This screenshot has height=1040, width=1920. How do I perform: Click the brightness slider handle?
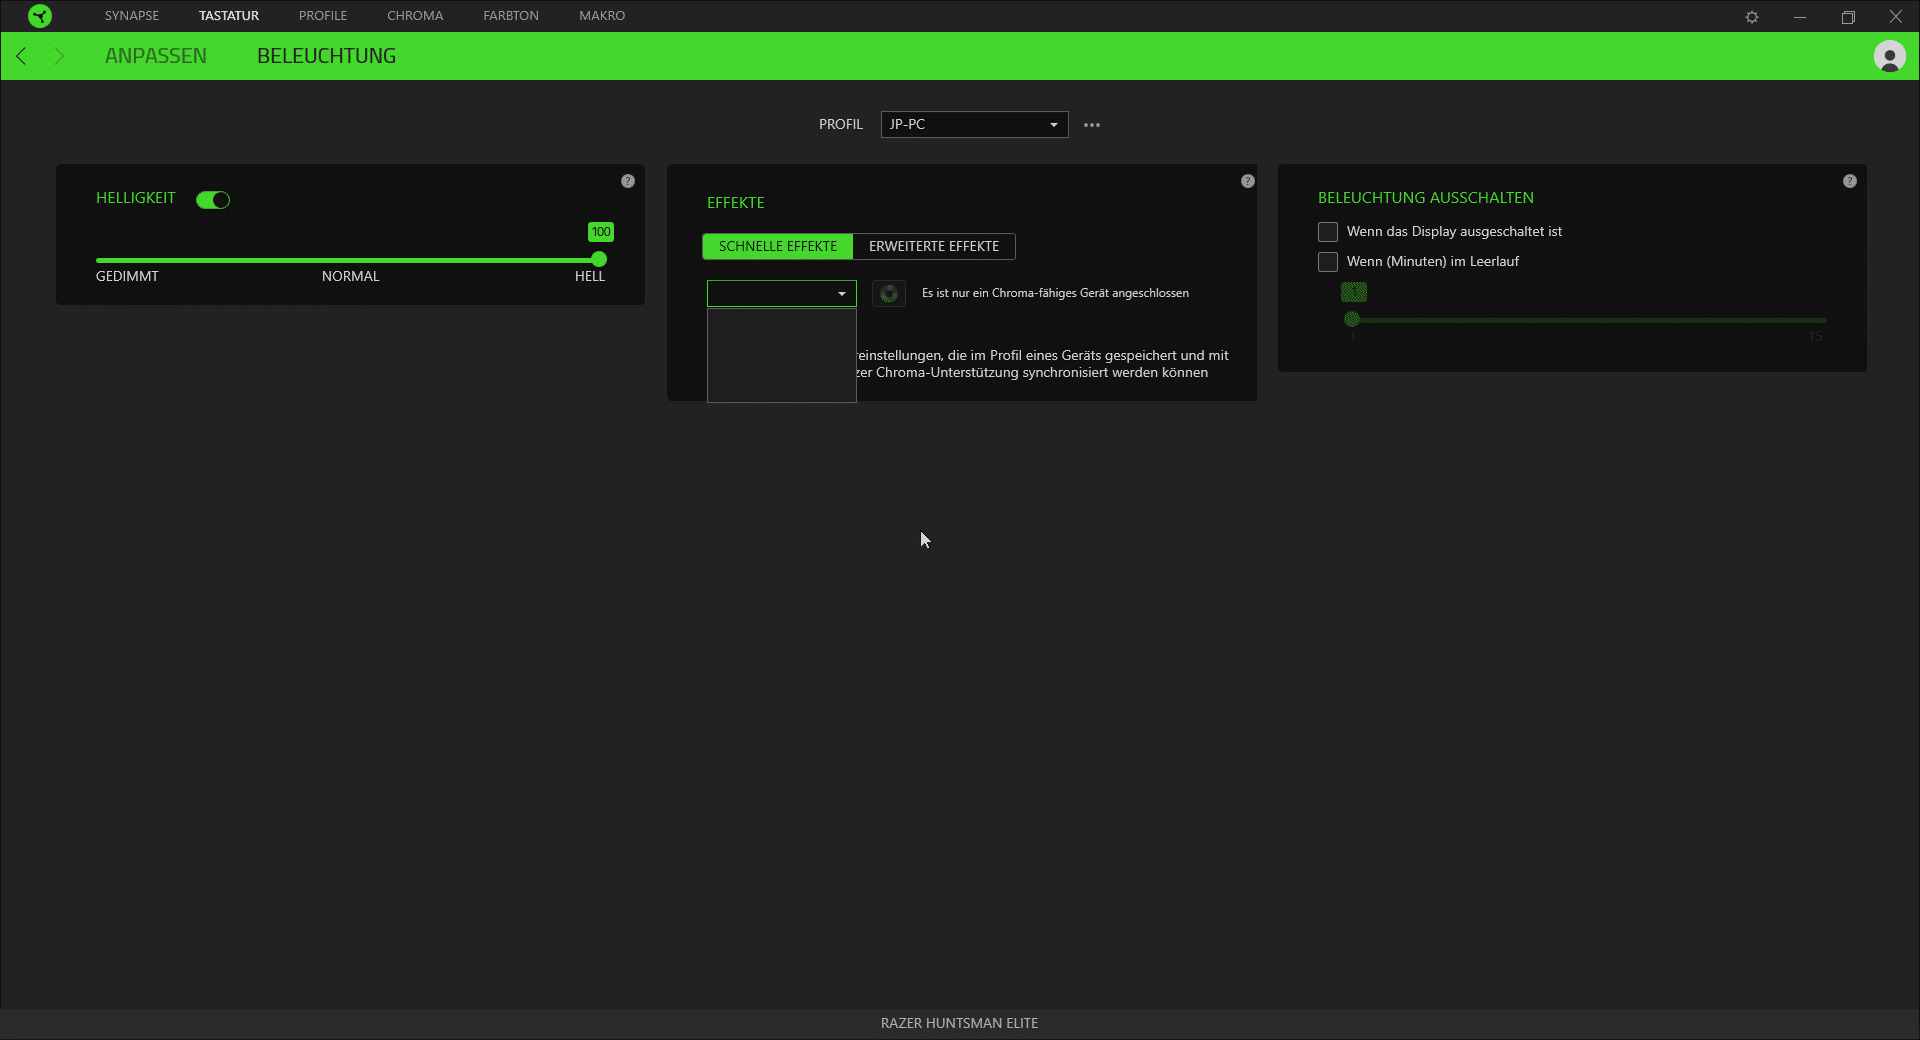tap(599, 260)
